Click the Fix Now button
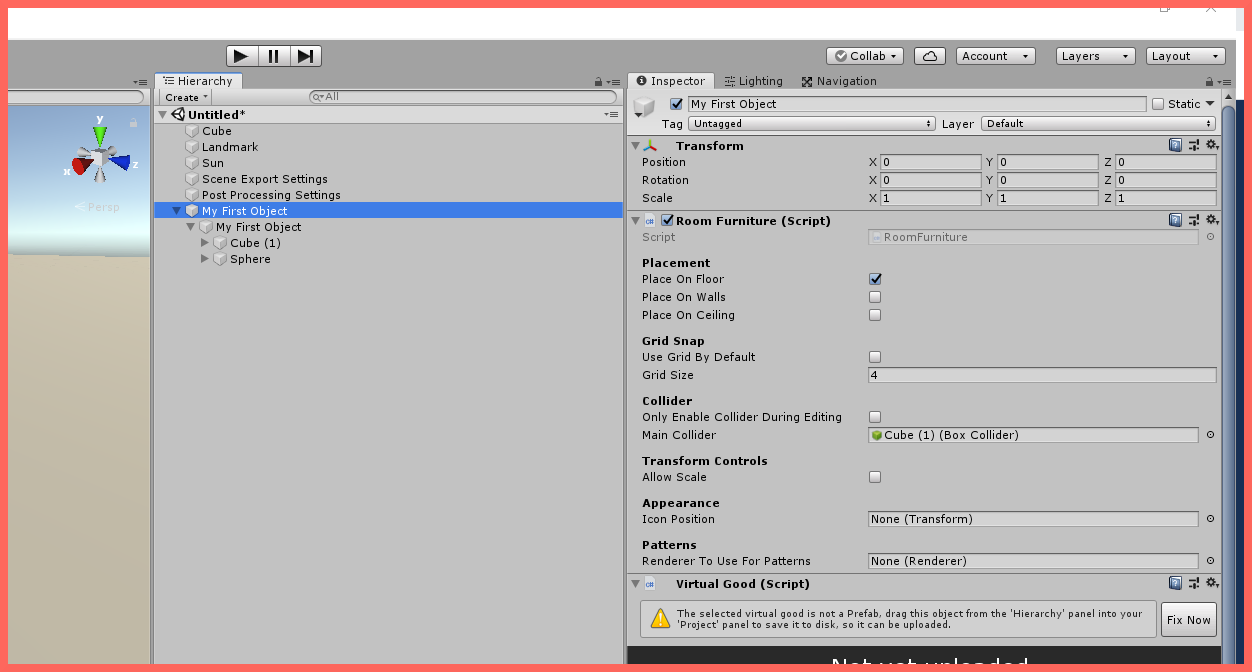Viewport: 1252px width, 672px height. (x=1188, y=620)
